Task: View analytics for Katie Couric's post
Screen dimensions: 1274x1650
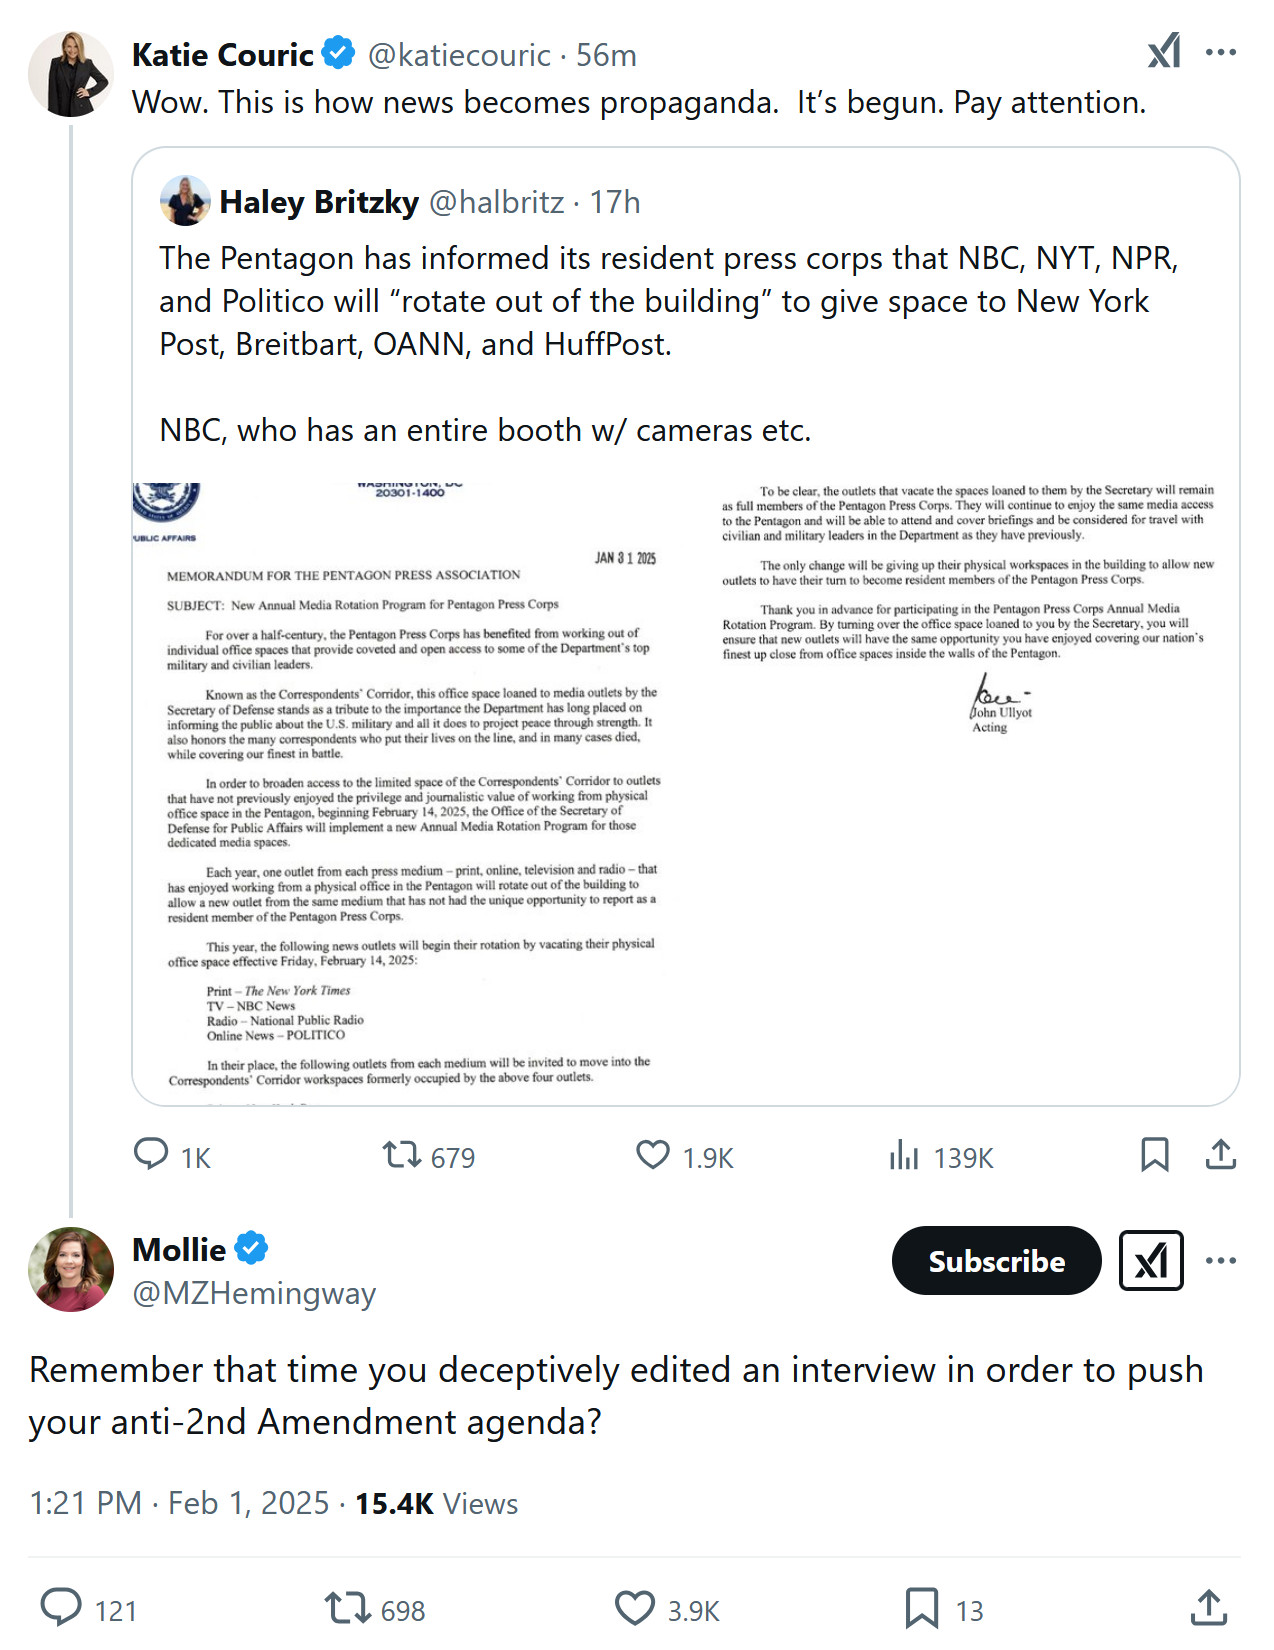Action: pos(904,1156)
